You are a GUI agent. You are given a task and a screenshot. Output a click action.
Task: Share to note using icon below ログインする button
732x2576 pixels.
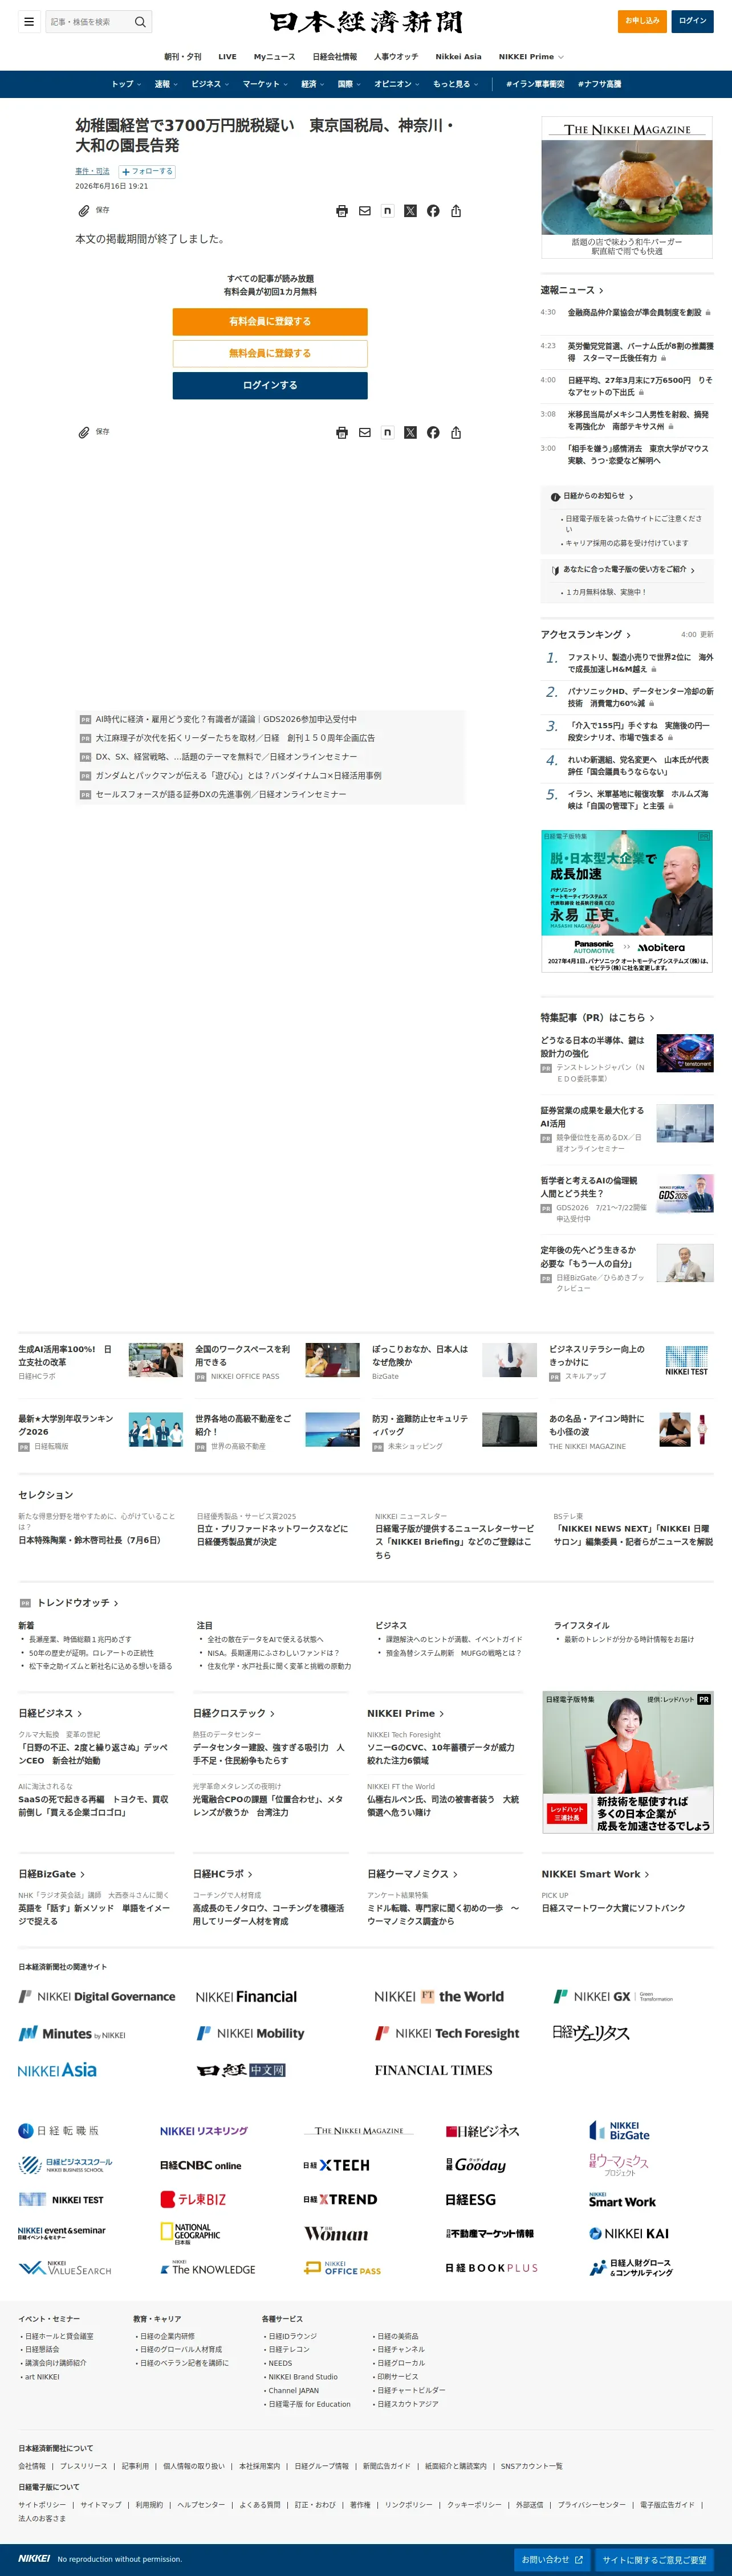click(x=387, y=433)
